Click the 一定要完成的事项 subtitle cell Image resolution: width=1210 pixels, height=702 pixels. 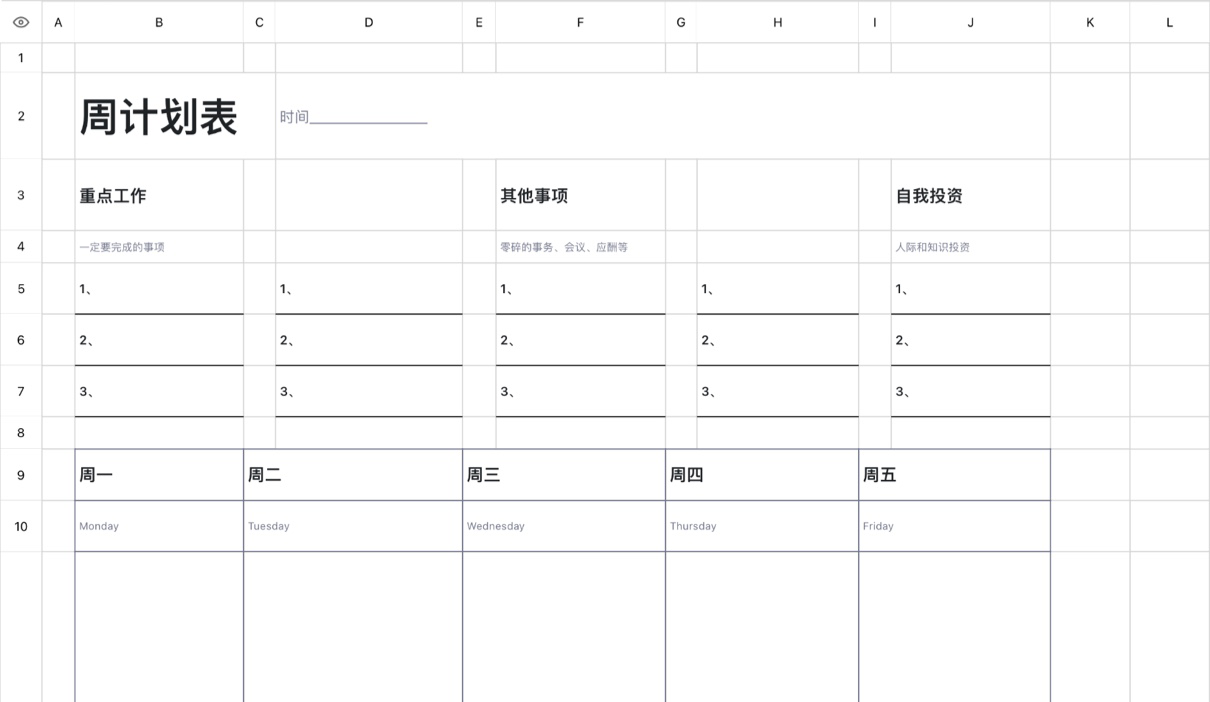point(159,247)
